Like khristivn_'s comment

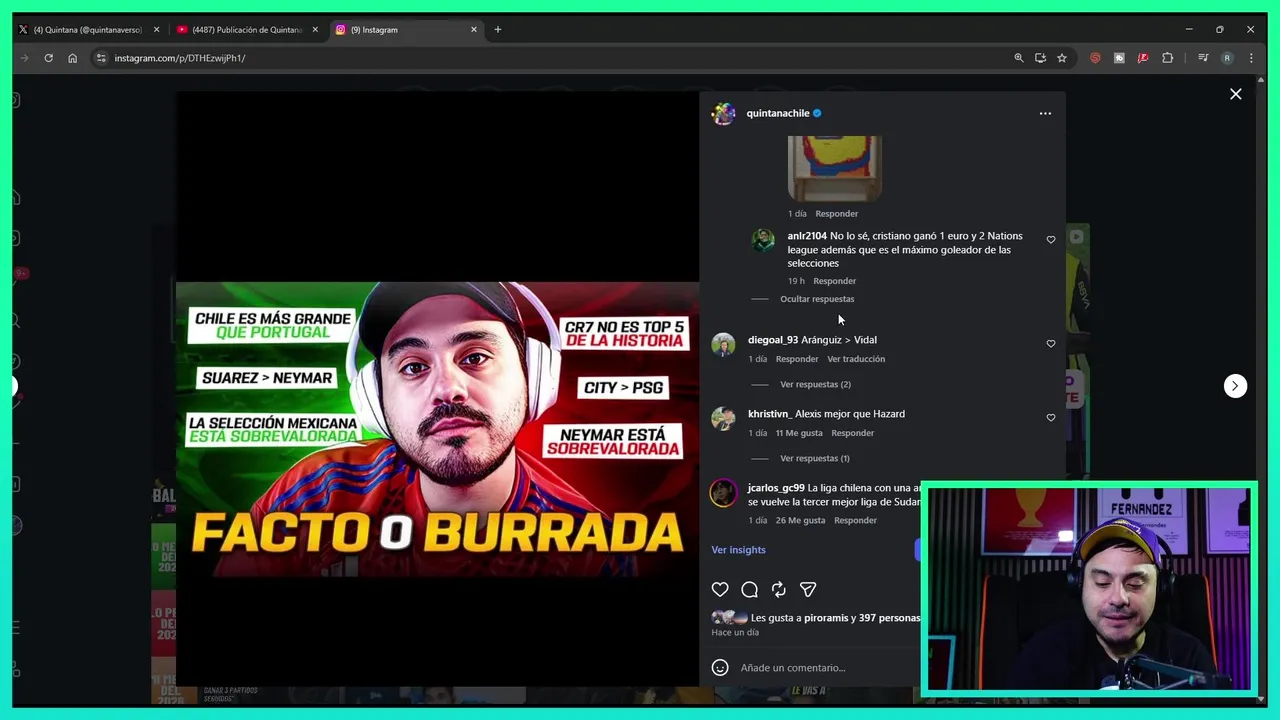(x=1050, y=418)
